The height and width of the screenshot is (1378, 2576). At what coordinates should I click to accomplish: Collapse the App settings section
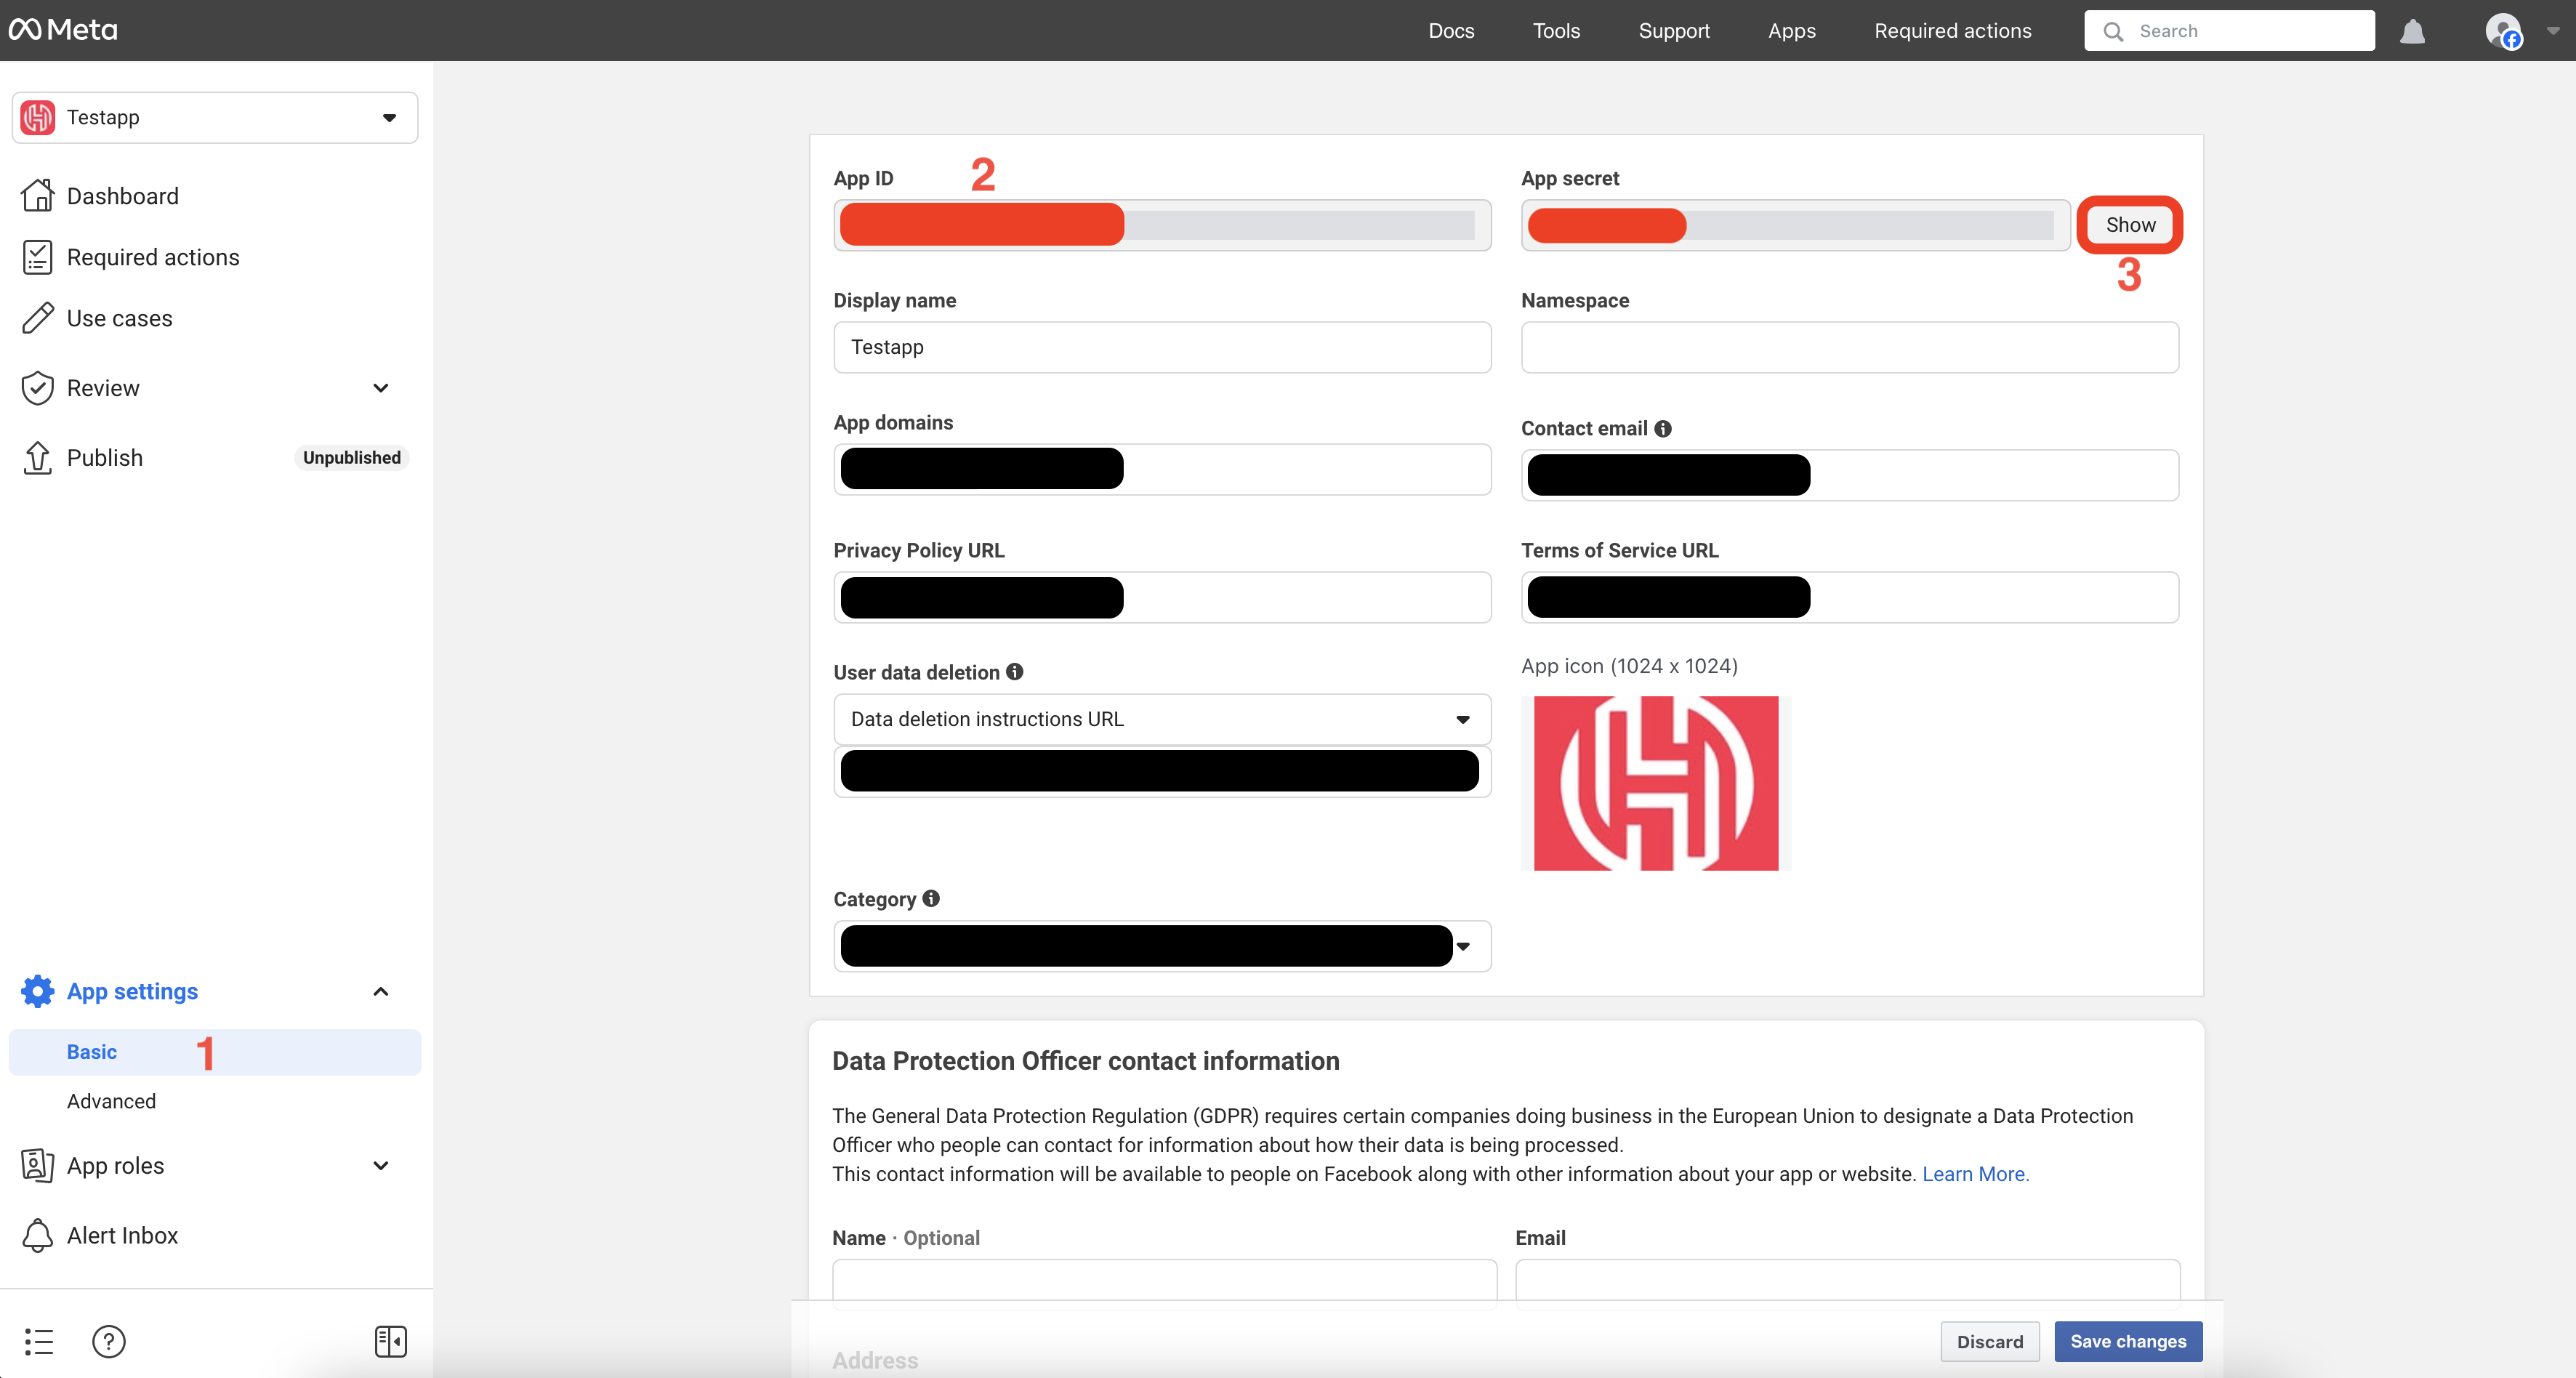pyautogui.click(x=380, y=991)
